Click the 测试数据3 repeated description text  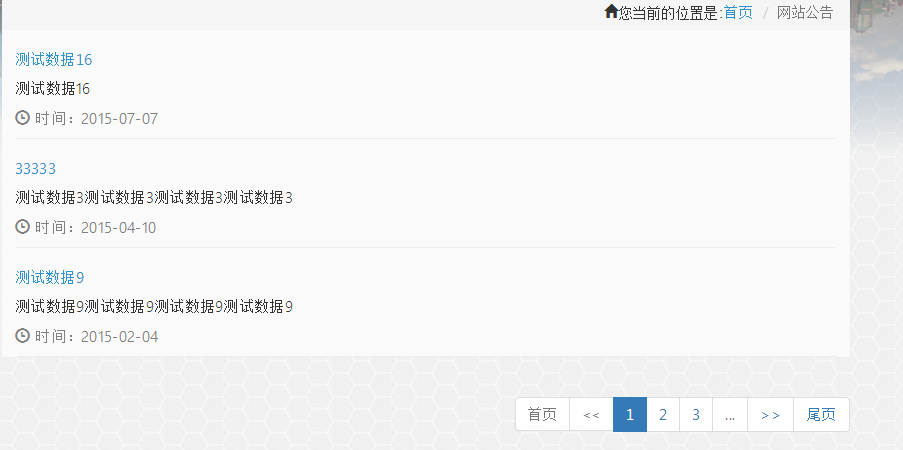154,198
